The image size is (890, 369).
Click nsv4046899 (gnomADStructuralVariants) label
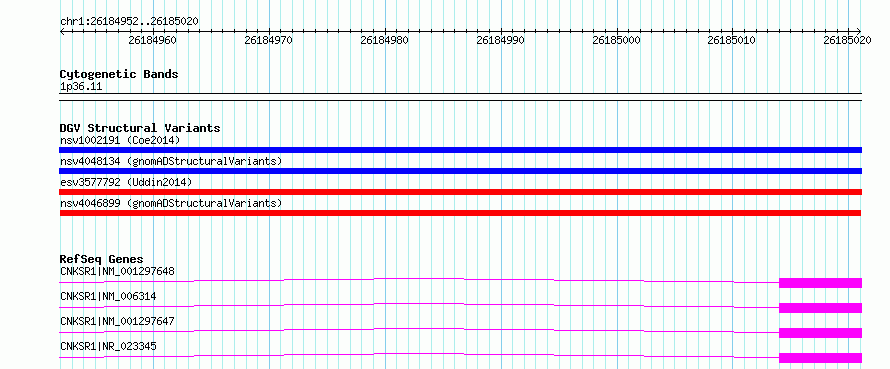171,203
